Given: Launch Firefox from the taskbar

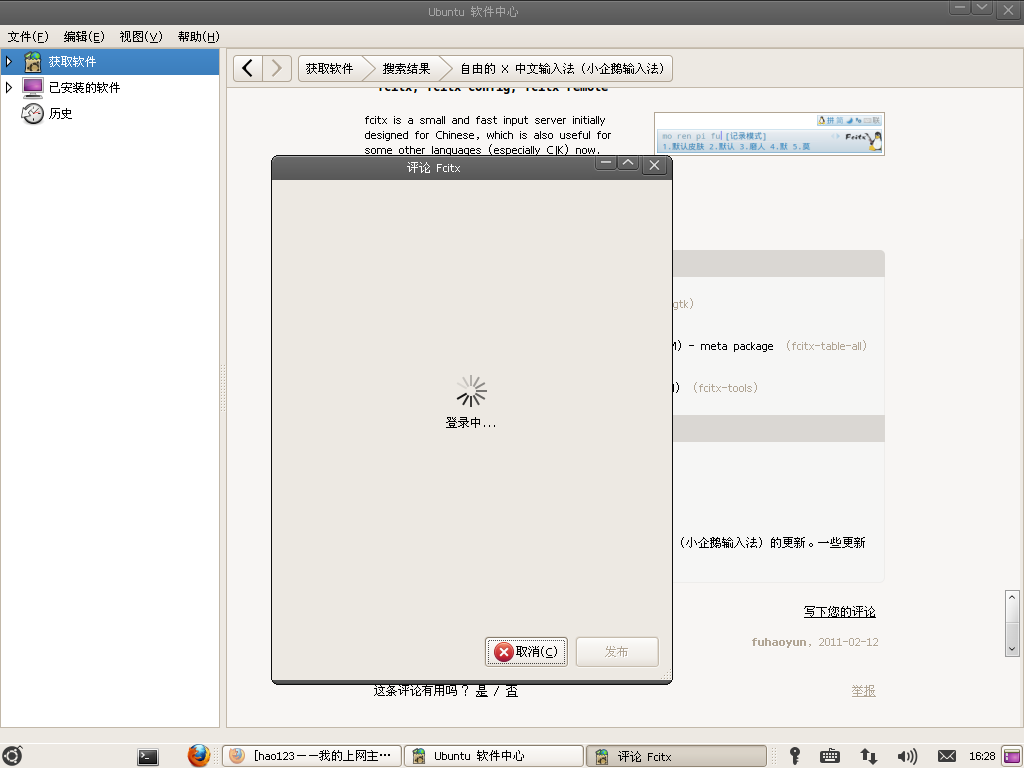Looking at the screenshot, I should click(199, 756).
